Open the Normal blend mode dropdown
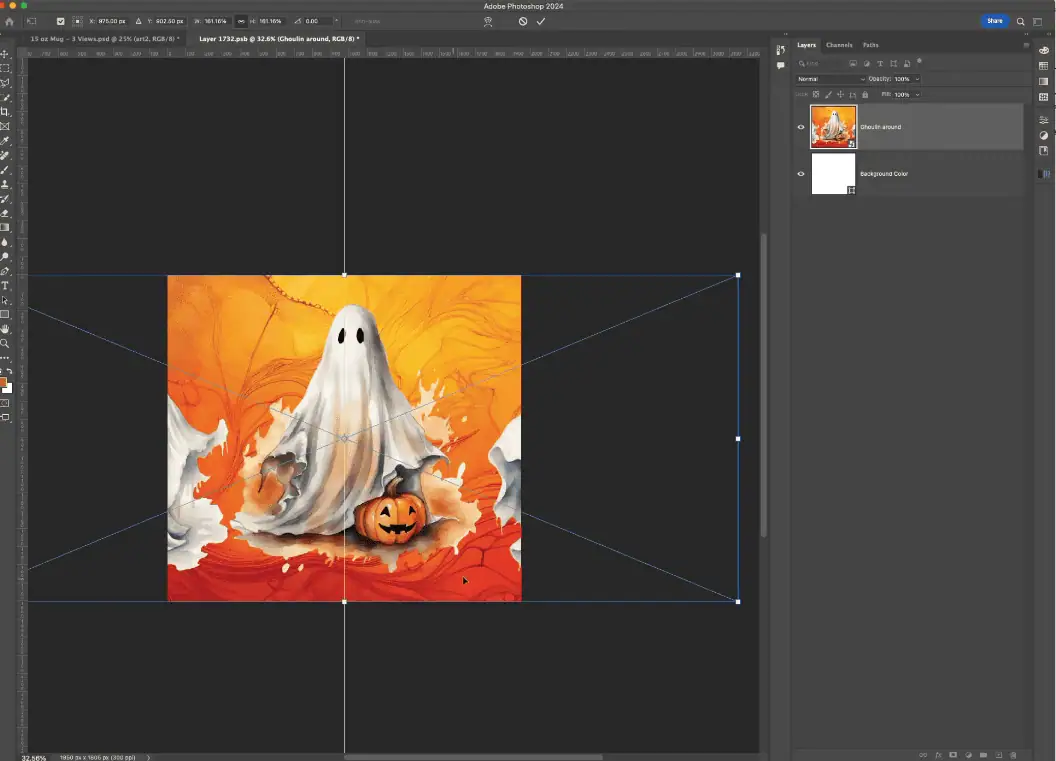The width and height of the screenshot is (1056, 761). [830, 79]
